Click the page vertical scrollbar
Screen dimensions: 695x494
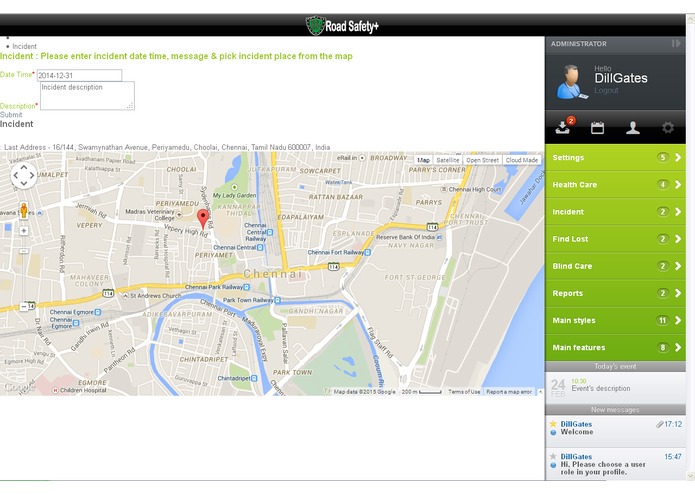(690, 247)
